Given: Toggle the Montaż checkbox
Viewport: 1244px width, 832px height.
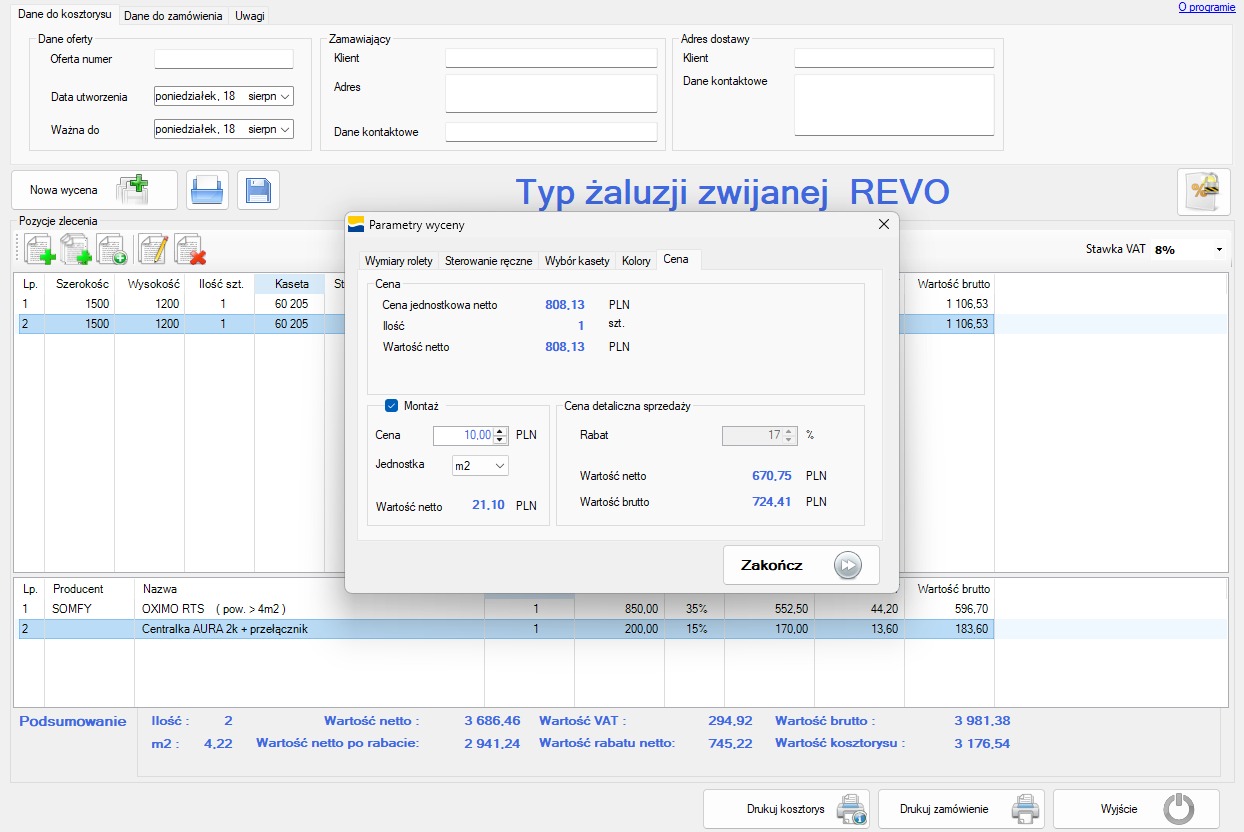Looking at the screenshot, I should tap(391, 406).
